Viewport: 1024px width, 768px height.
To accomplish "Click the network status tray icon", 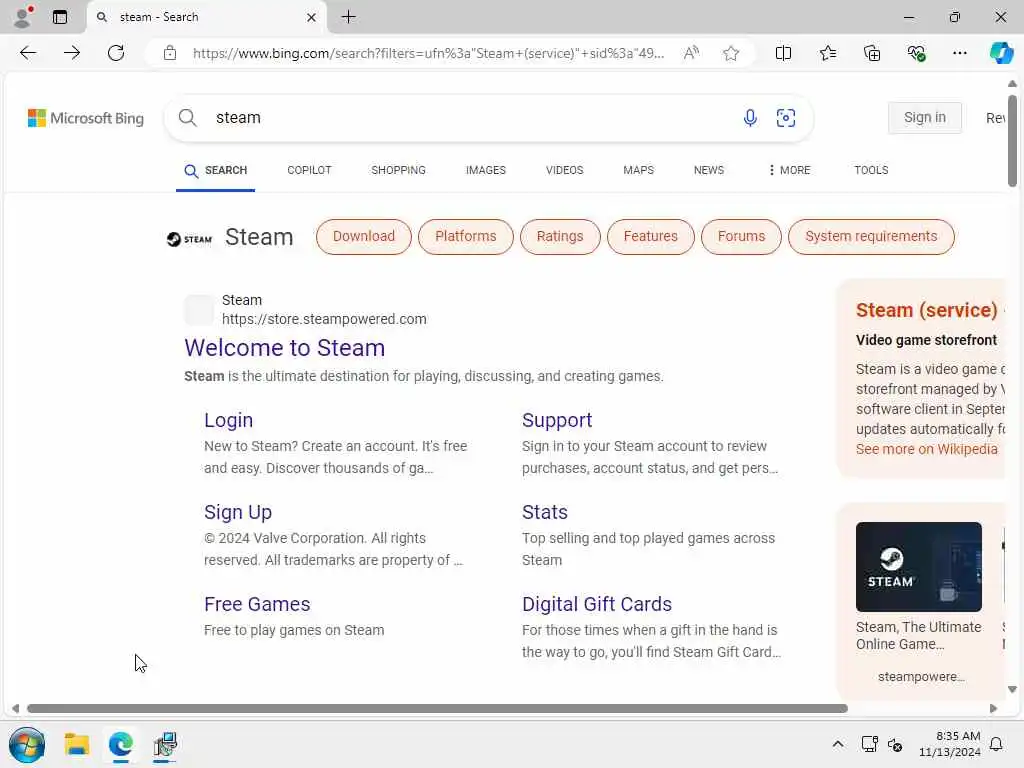I will click(x=869, y=744).
